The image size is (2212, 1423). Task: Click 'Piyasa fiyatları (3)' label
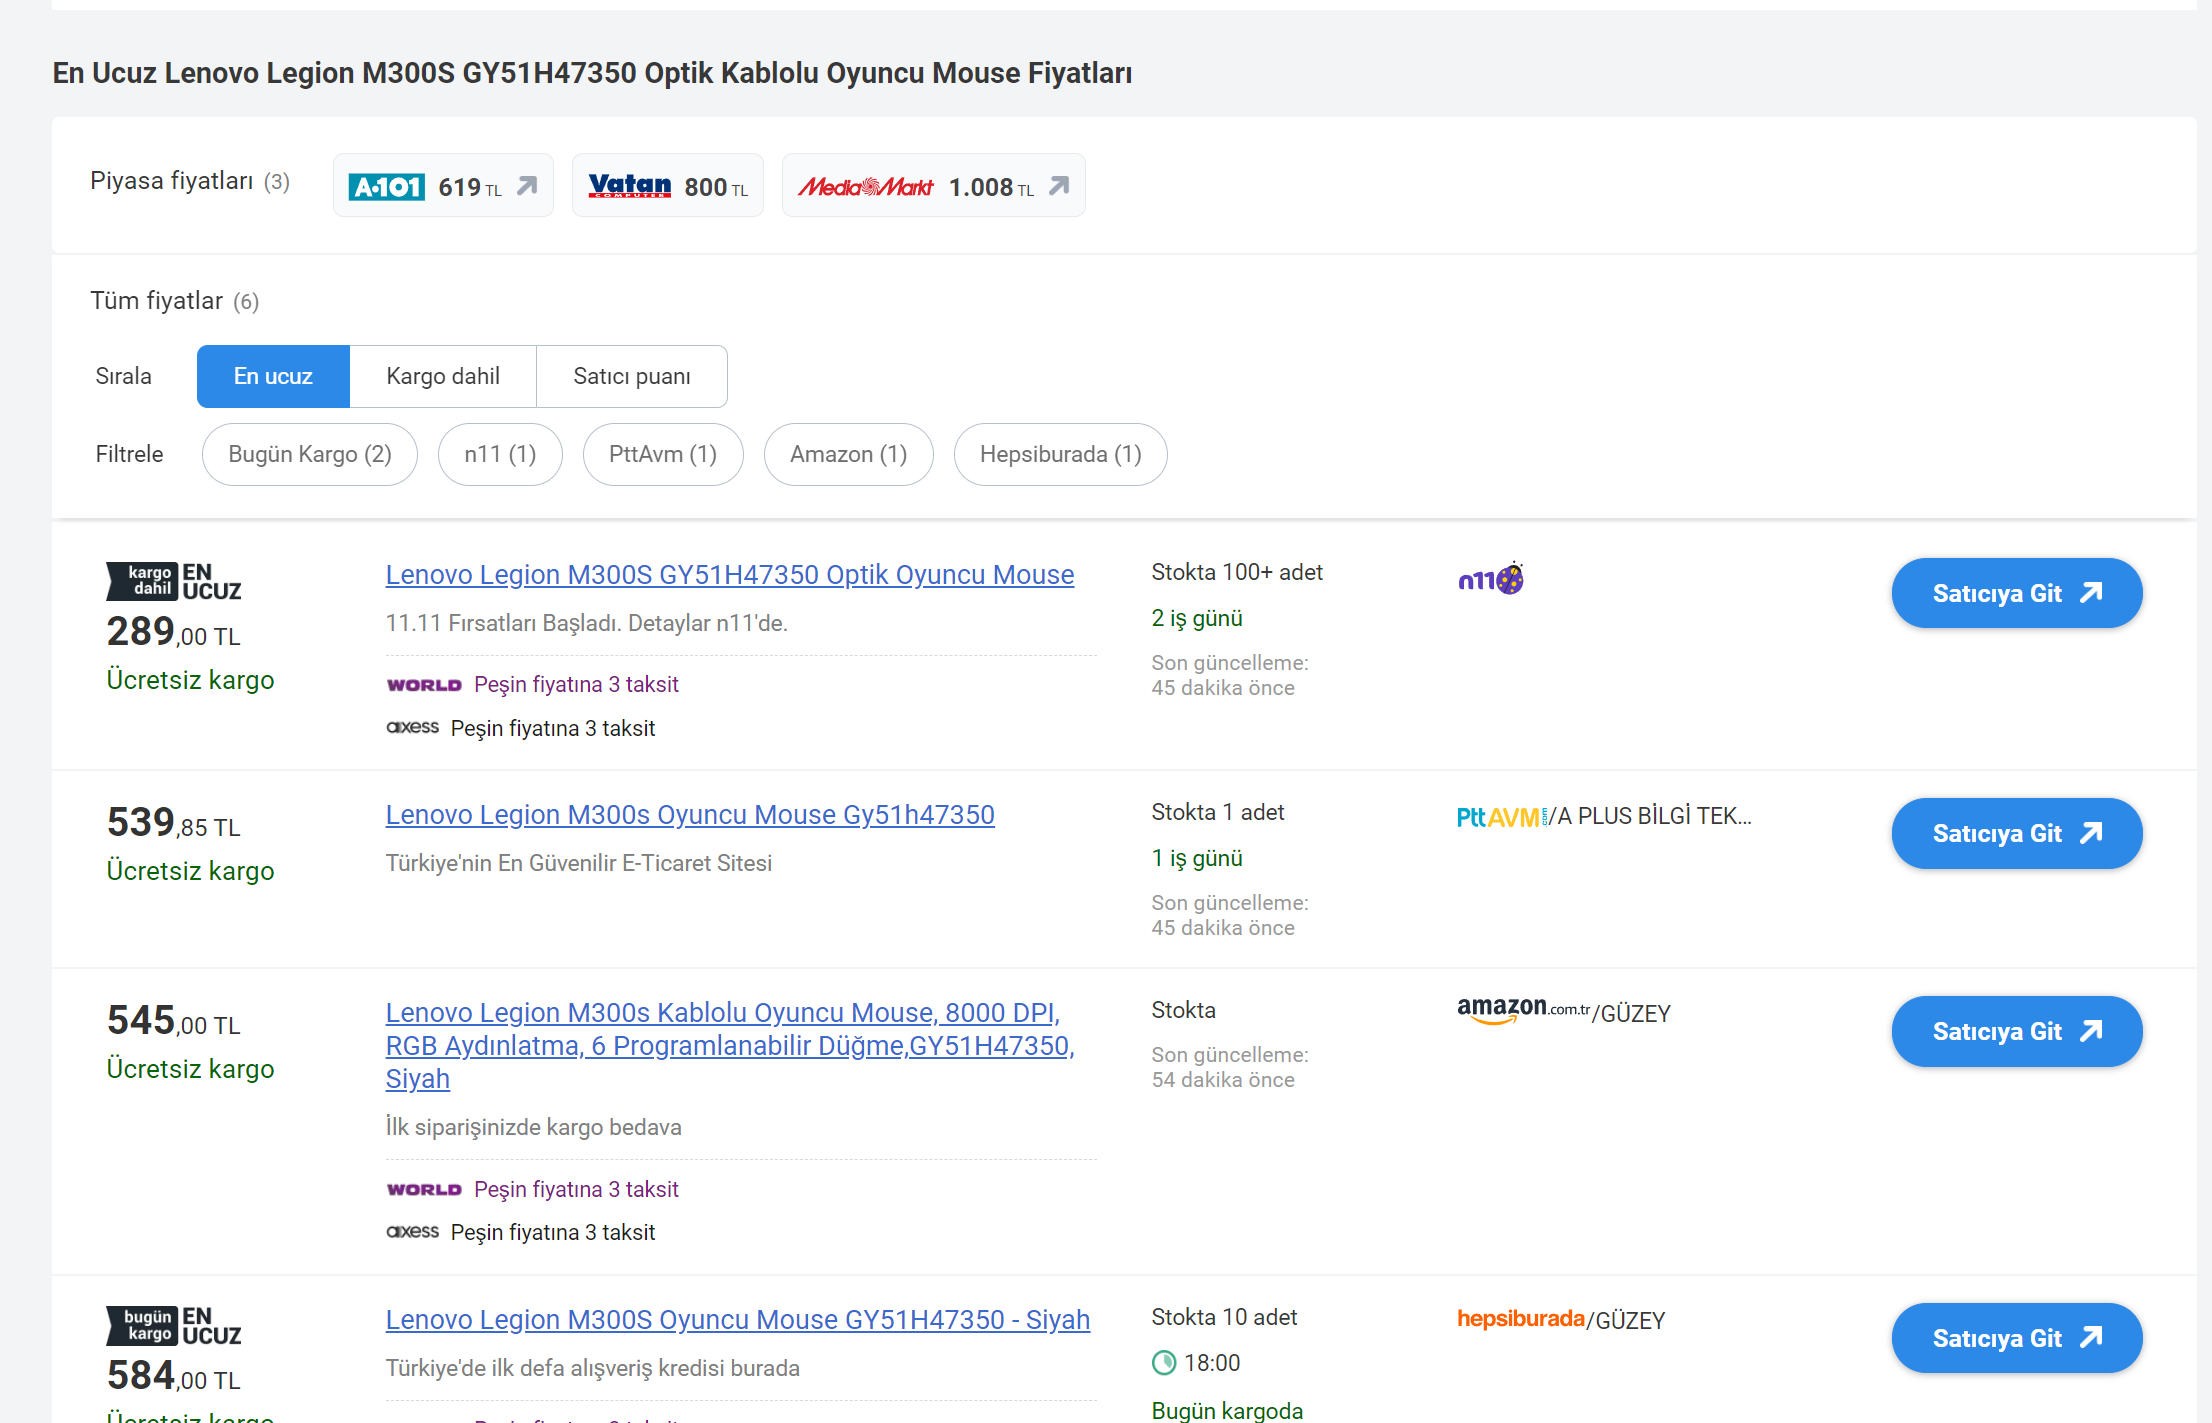(x=190, y=181)
